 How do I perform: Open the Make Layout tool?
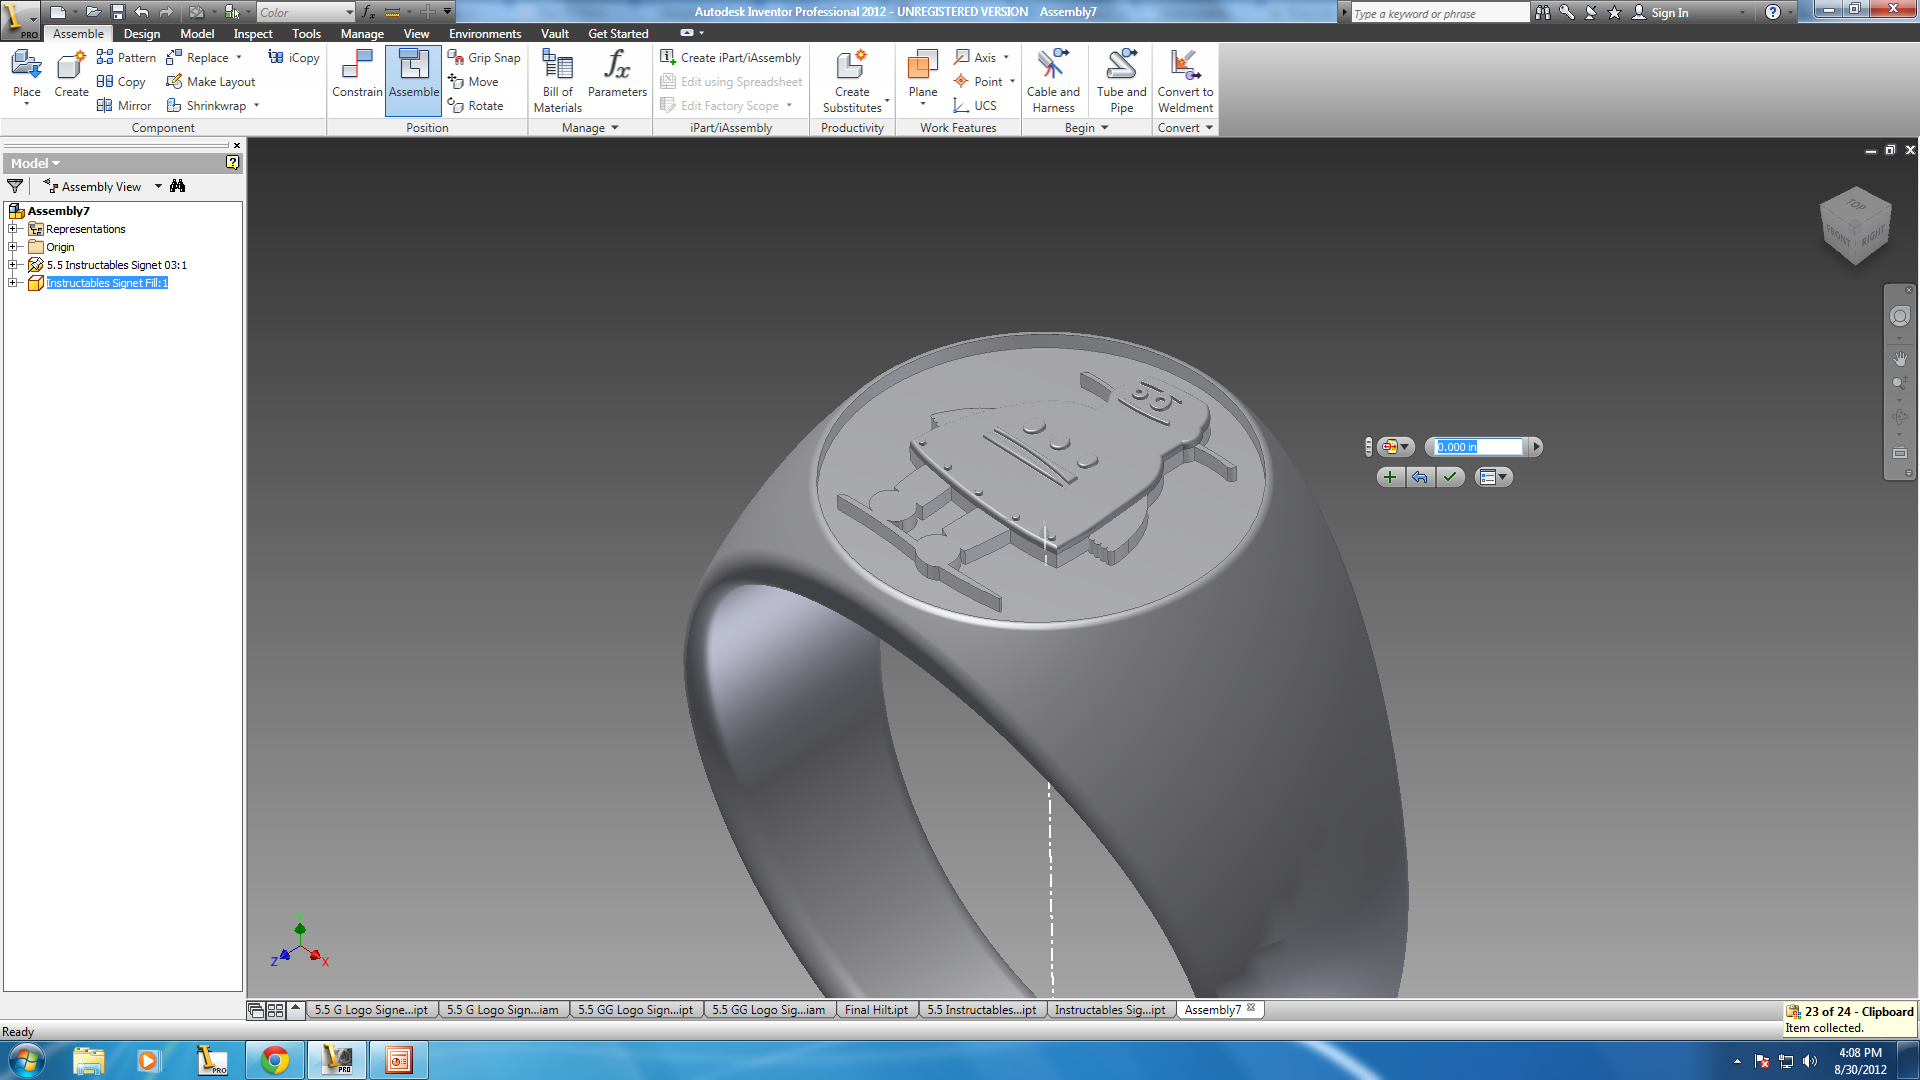point(211,81)
